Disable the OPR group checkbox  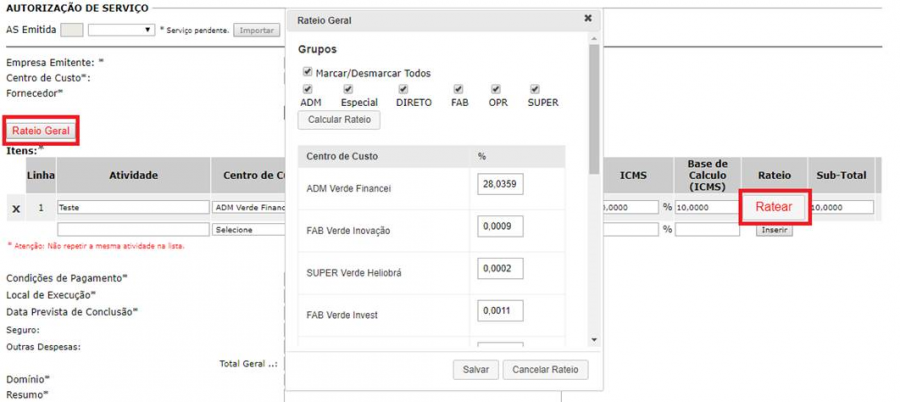point(494,89)
